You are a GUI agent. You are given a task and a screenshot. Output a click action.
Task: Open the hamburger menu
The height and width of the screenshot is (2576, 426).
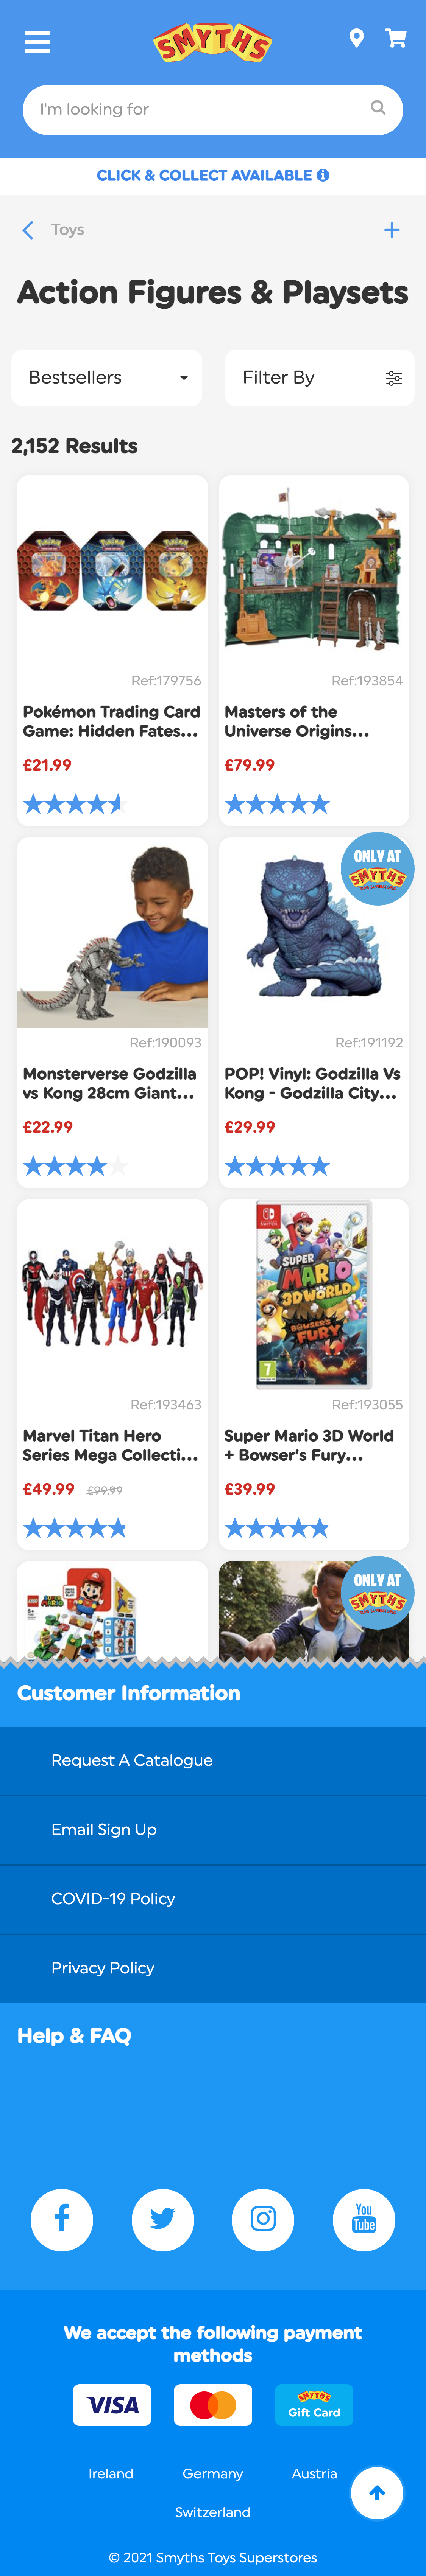[37, 42]
